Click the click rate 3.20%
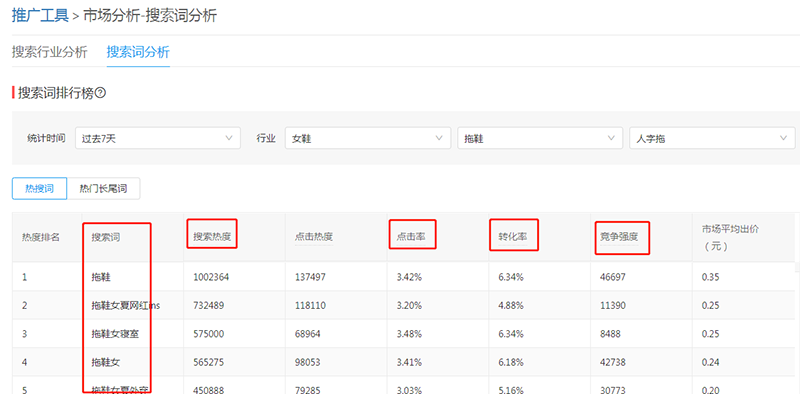The height and width of the screenshot is (394, 800). (409, 306)
